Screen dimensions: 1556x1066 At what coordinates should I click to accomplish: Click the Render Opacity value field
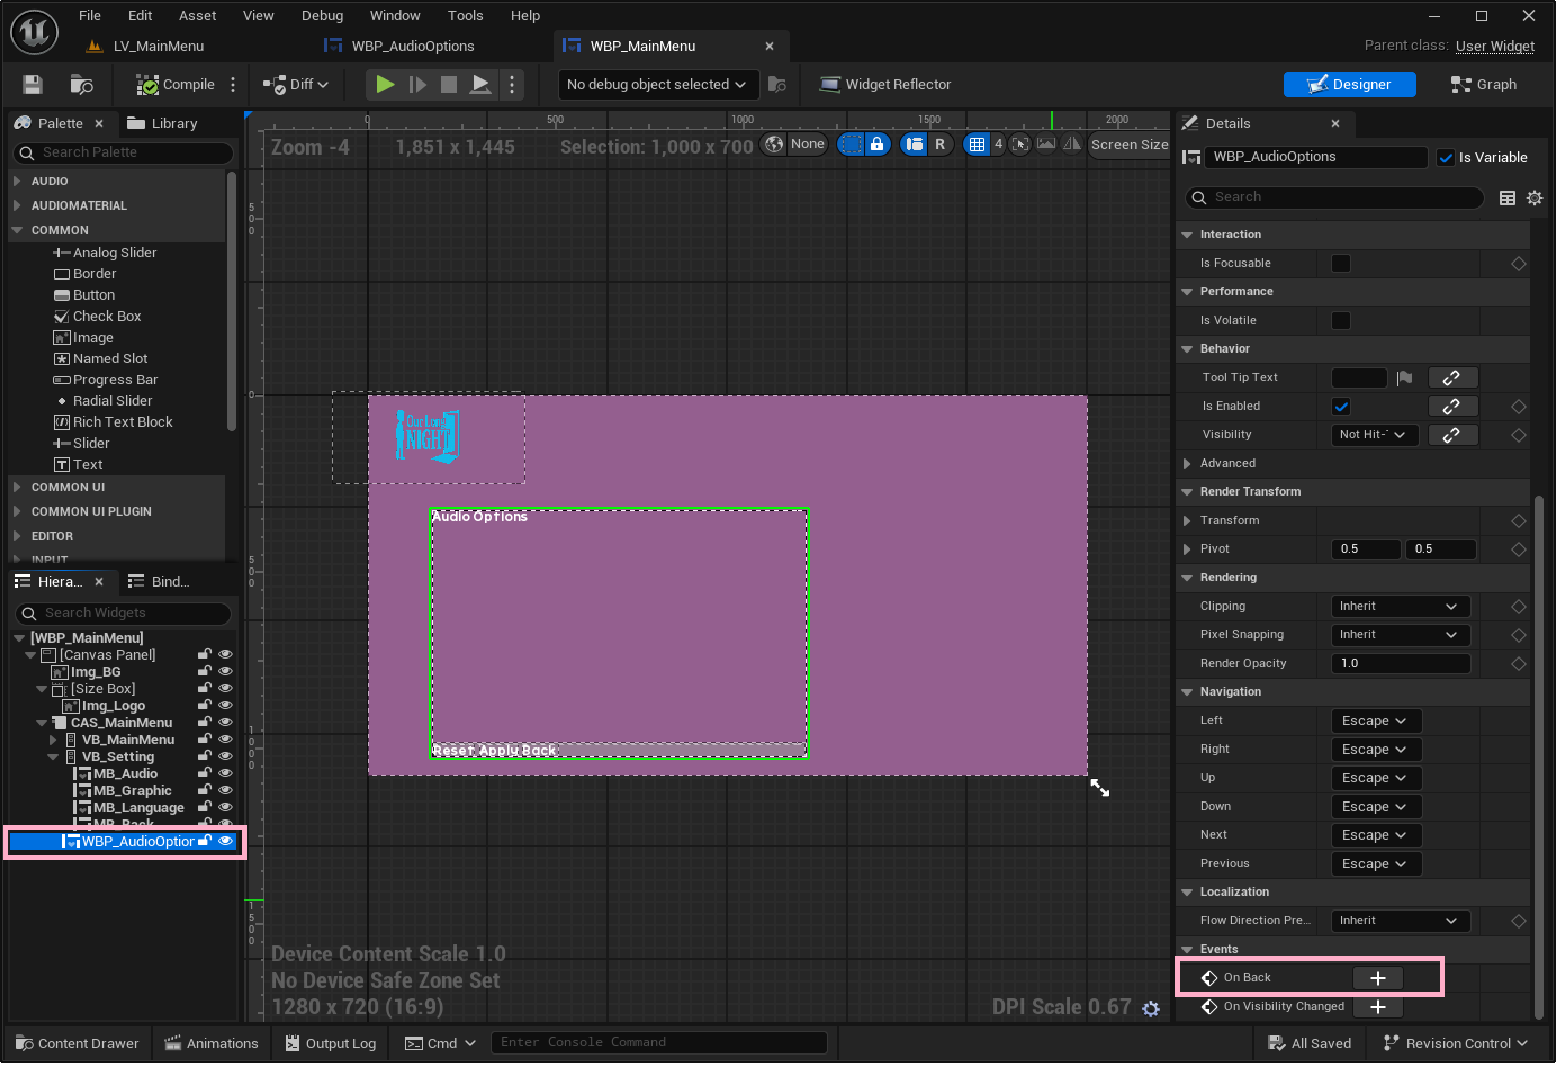(x=1399, y=663)
